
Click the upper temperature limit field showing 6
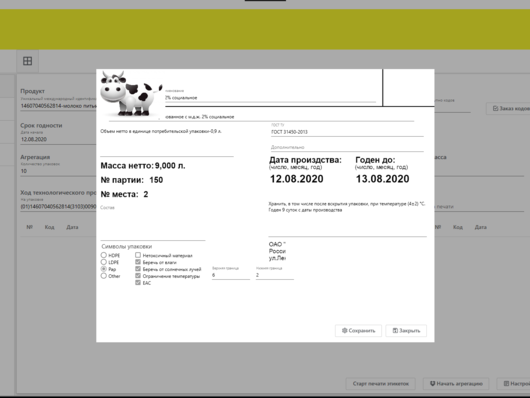[x=231, y=275]
